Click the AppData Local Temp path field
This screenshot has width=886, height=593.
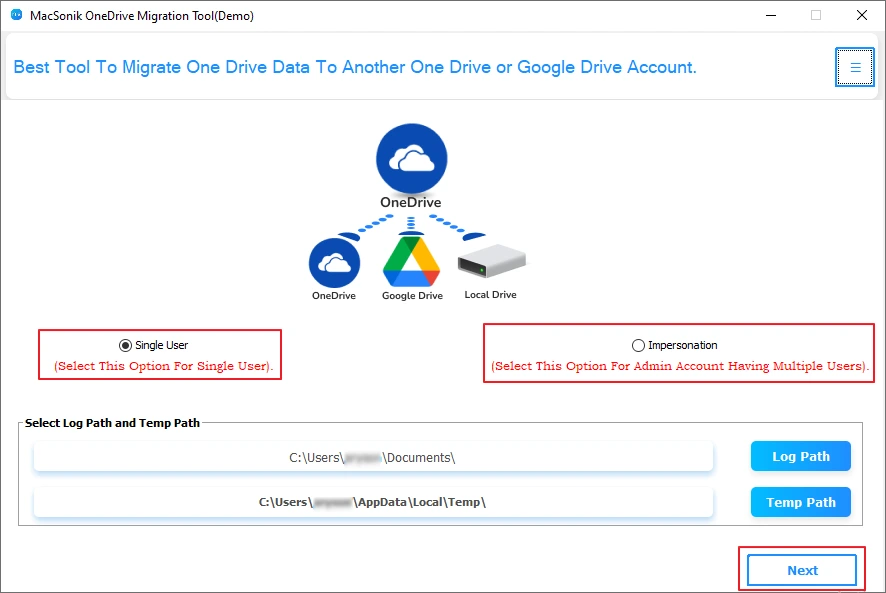[x=373, y=502]
